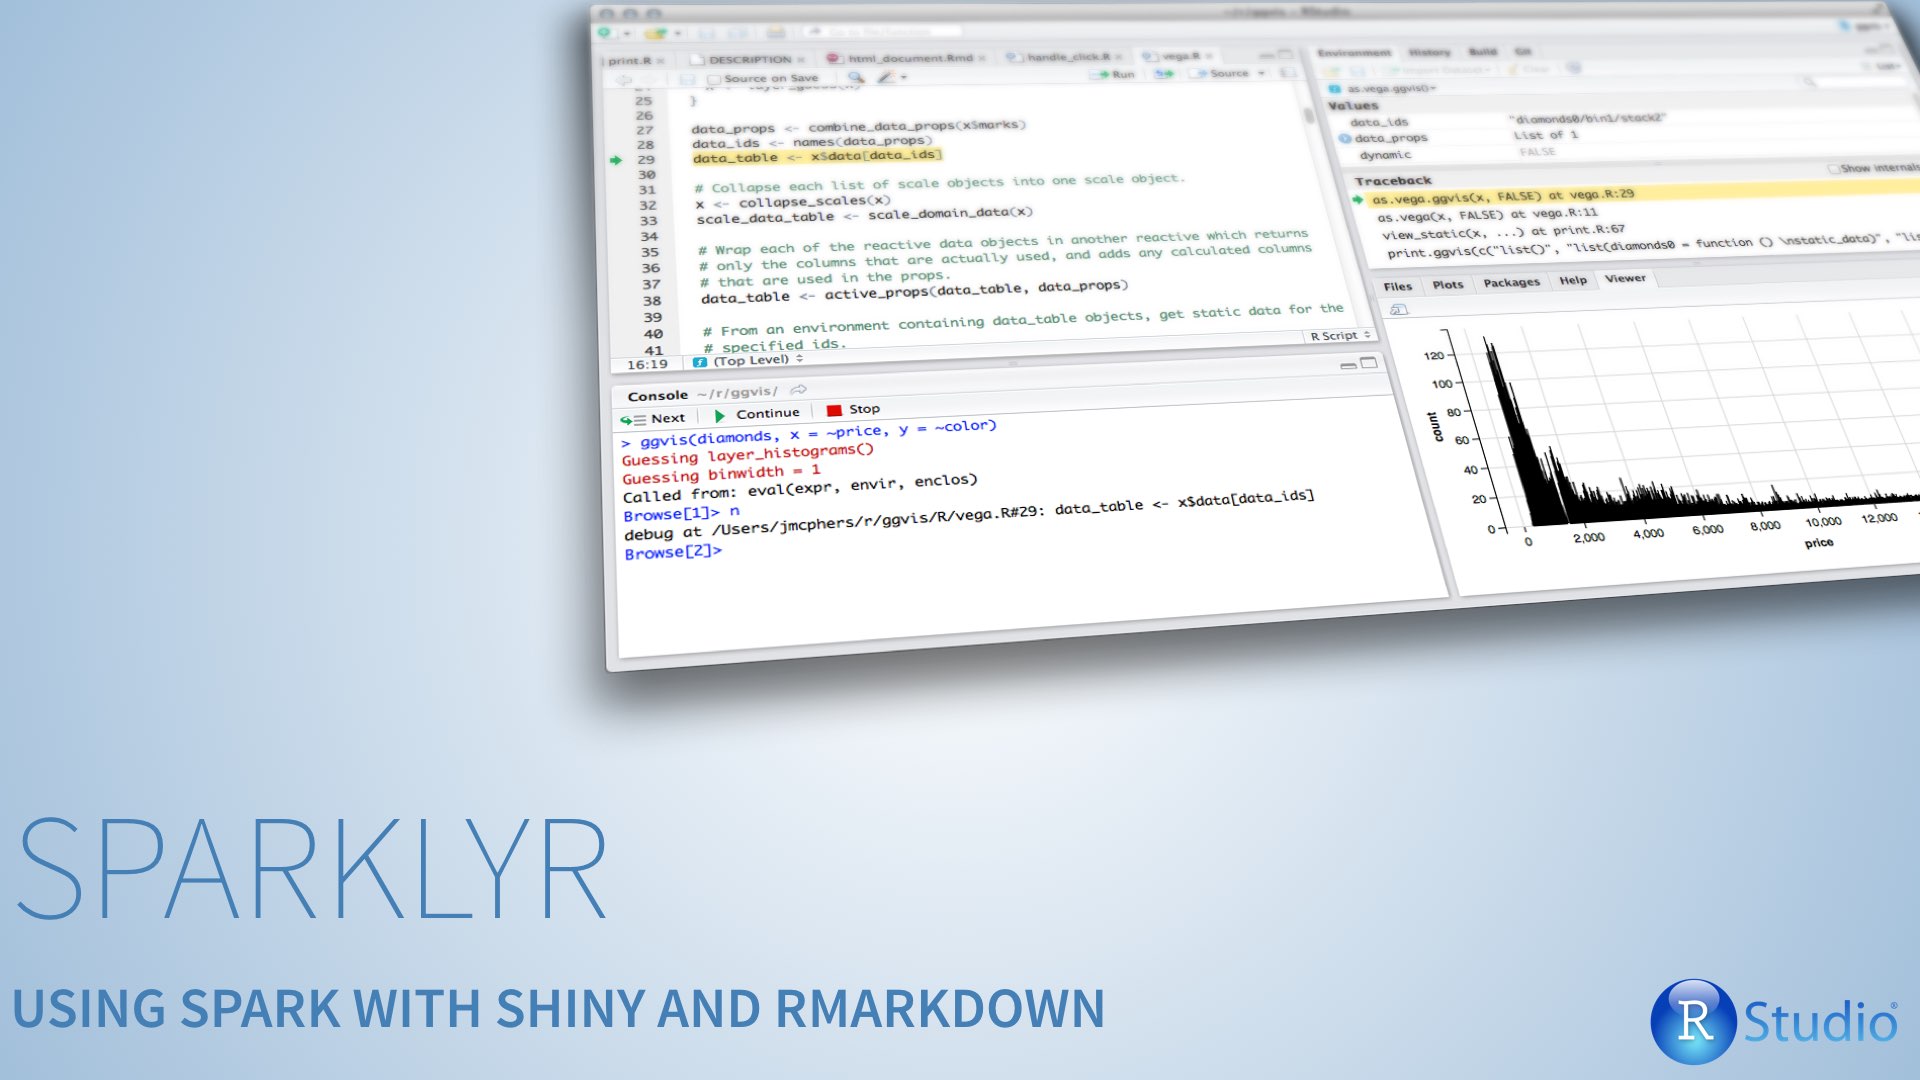Enable the Show internals checkbox
Viewport: 1920px width, 1080px height.
[x=1834, y=168]
